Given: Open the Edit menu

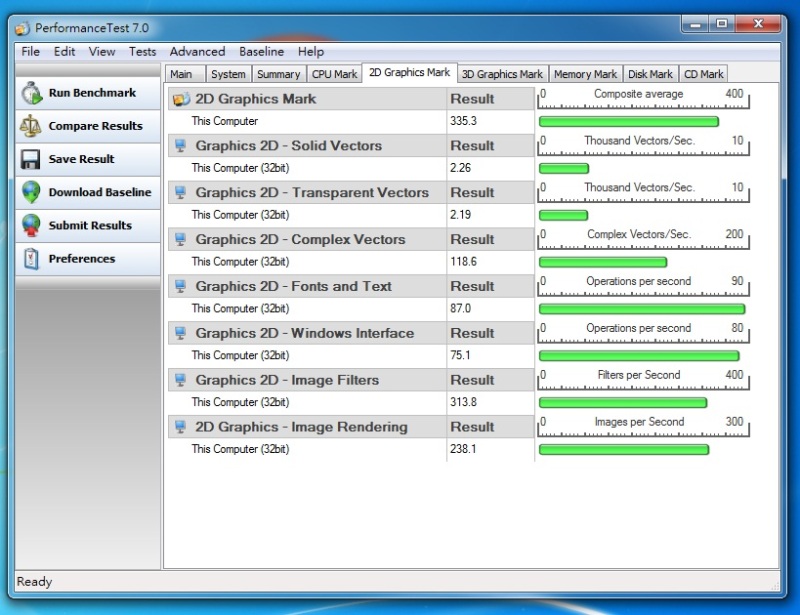Looking at the screenshot, I should (64, 52).
